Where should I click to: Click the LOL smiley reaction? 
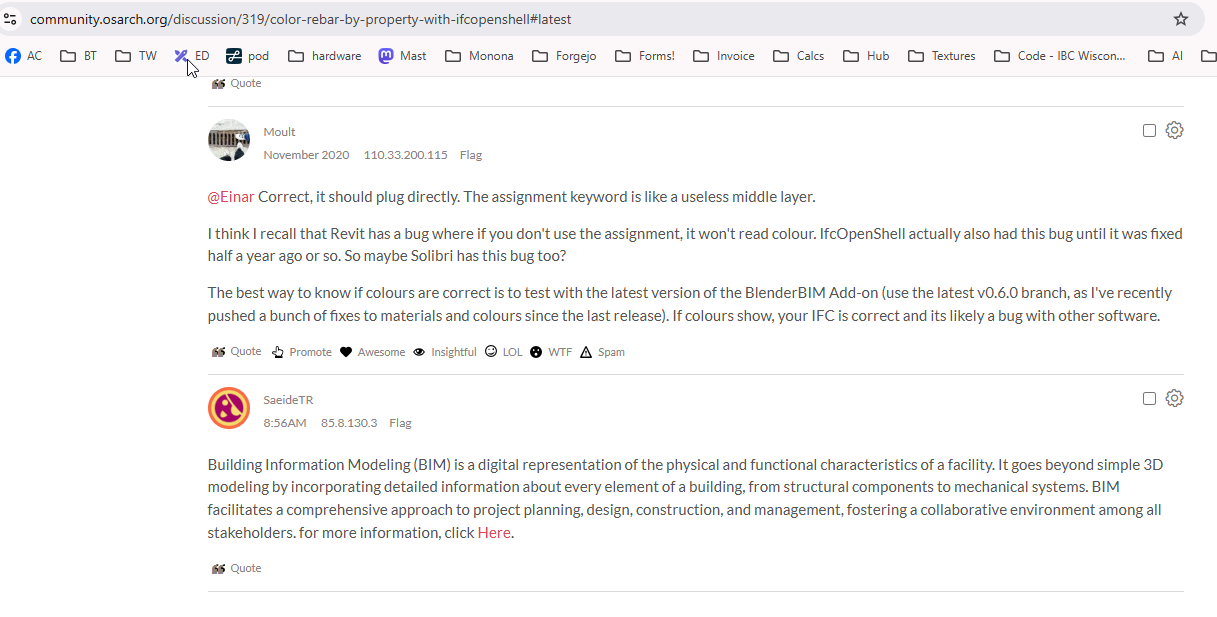[504, 352]
